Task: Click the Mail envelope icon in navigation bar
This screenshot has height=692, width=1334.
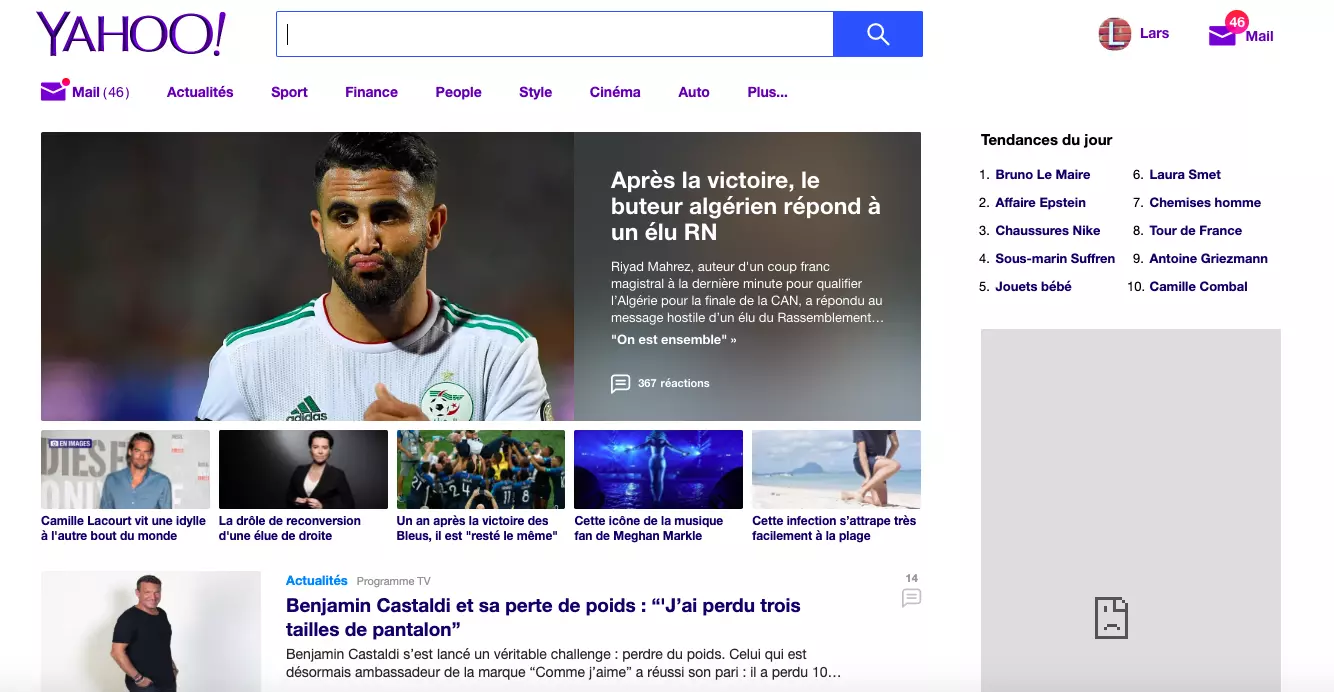Action: [x=54, y=90]
